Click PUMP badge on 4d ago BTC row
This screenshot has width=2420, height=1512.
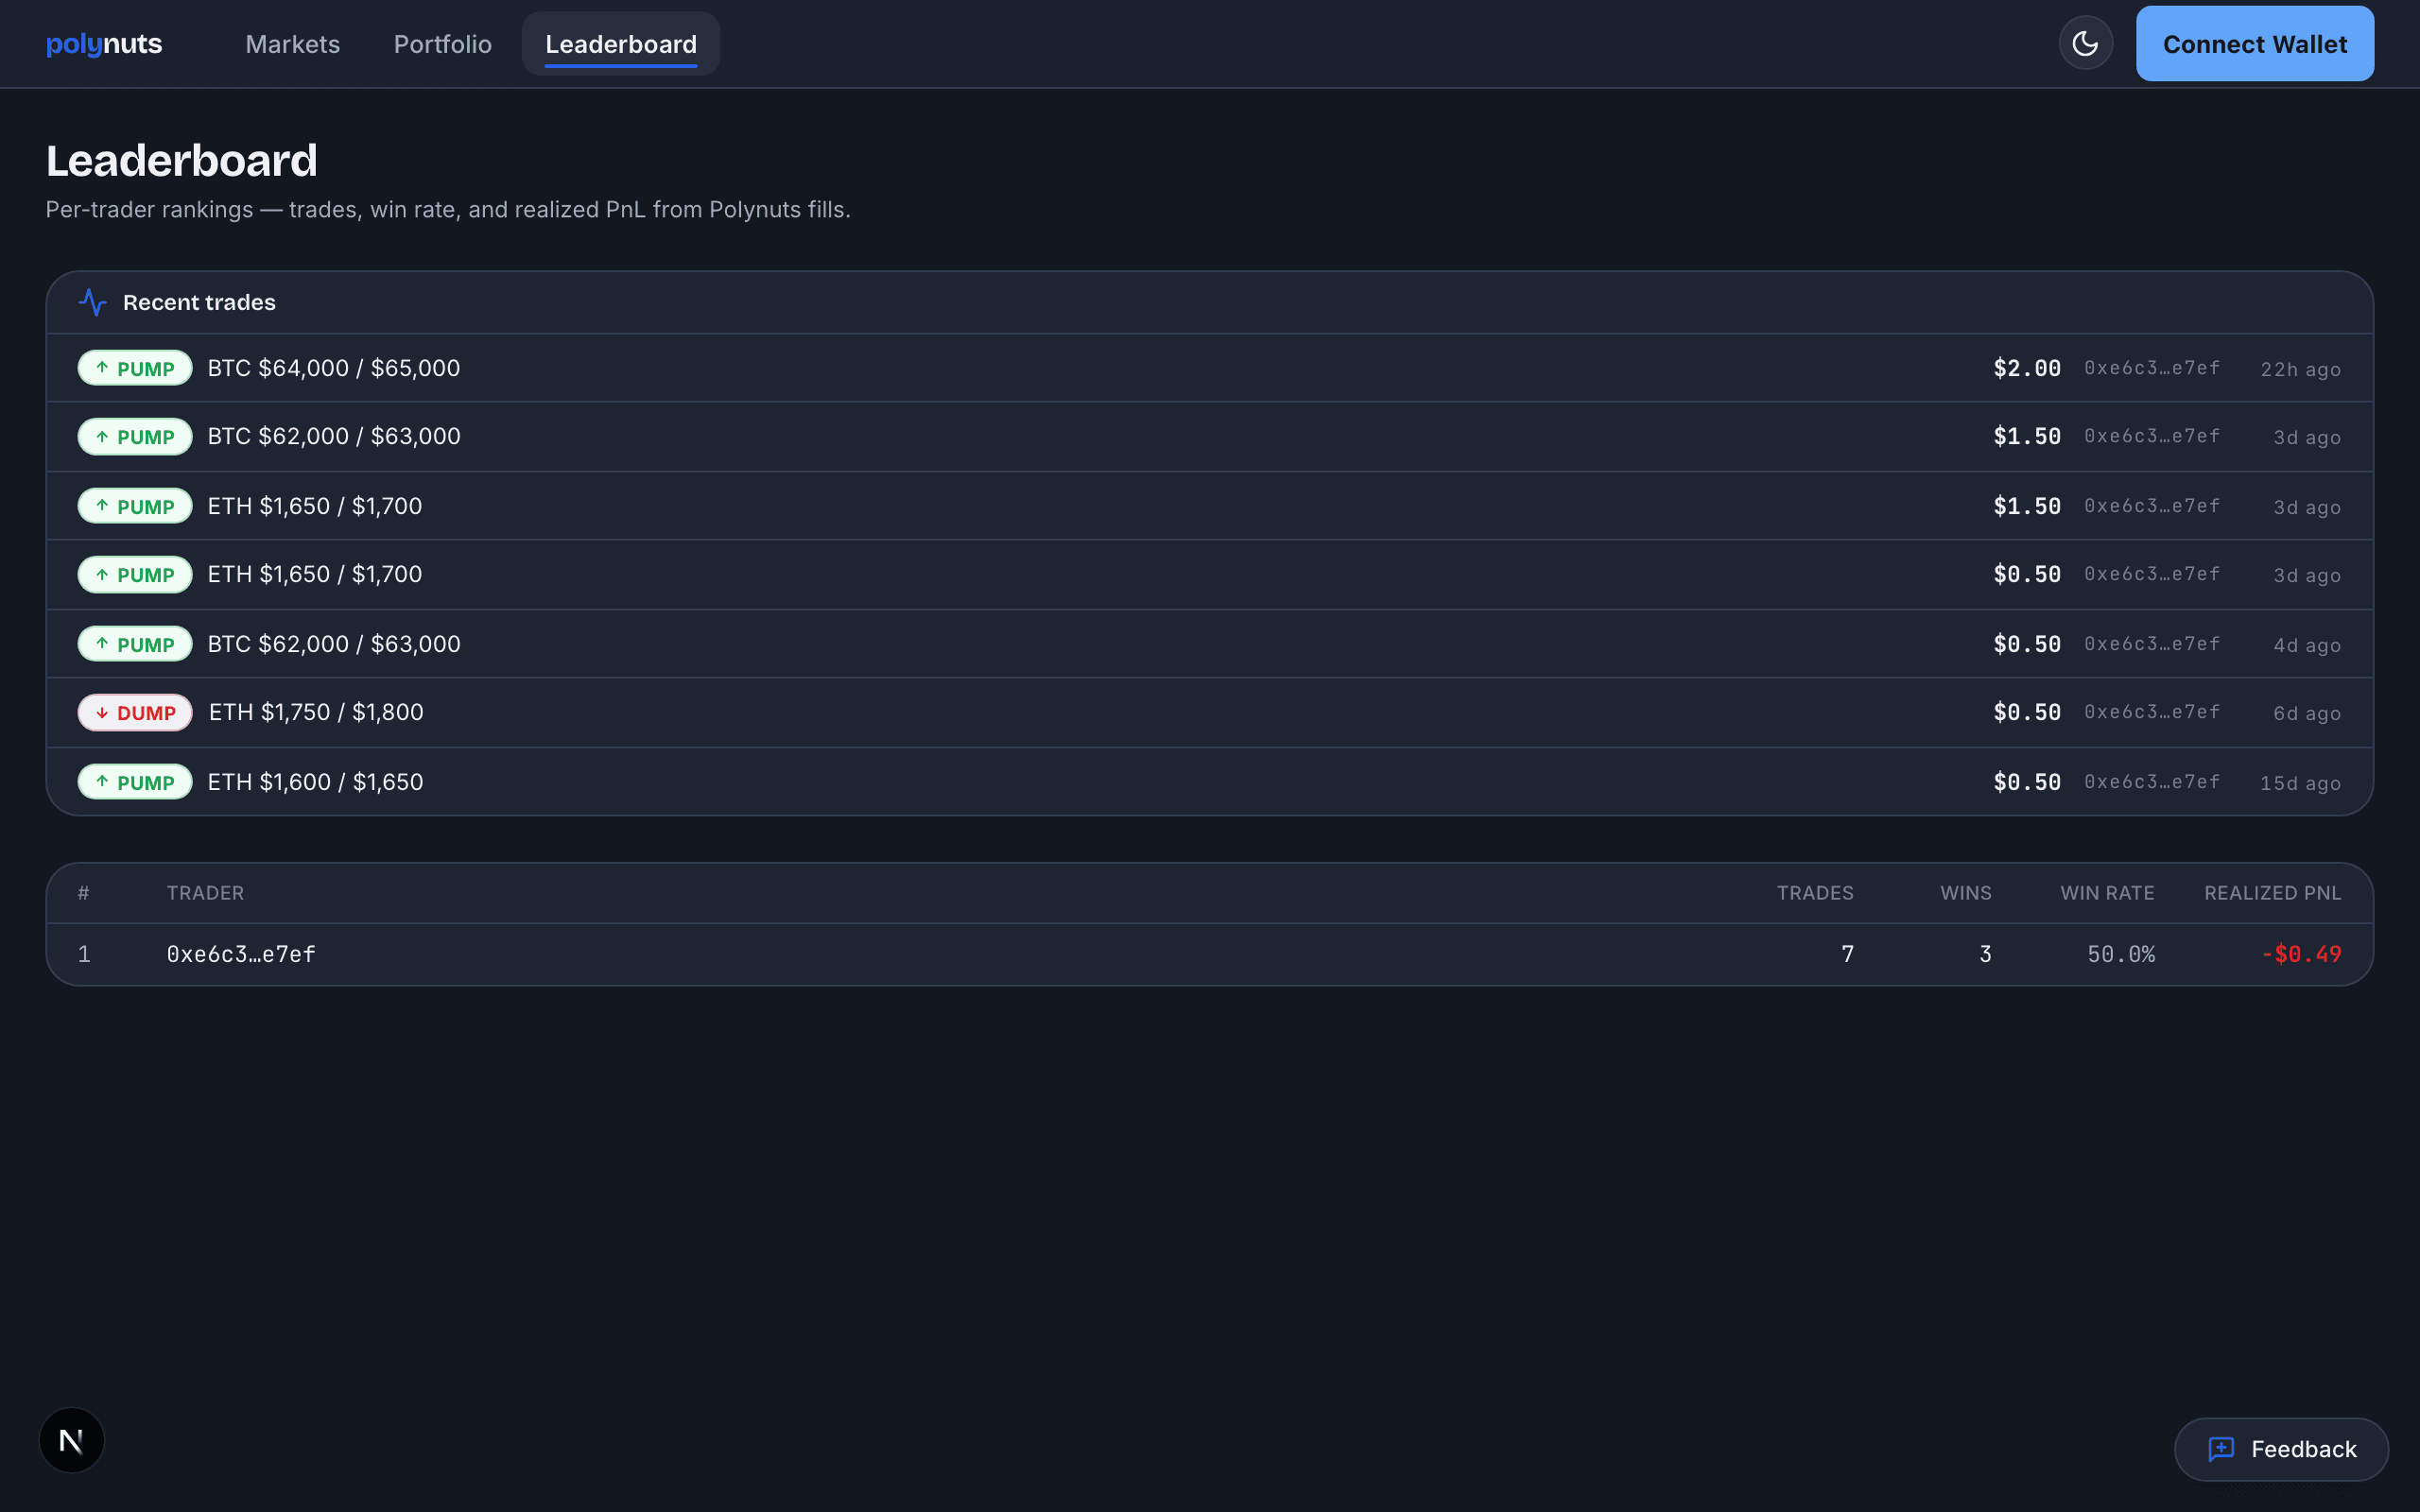pyautogui.click(x=135, y=644)
